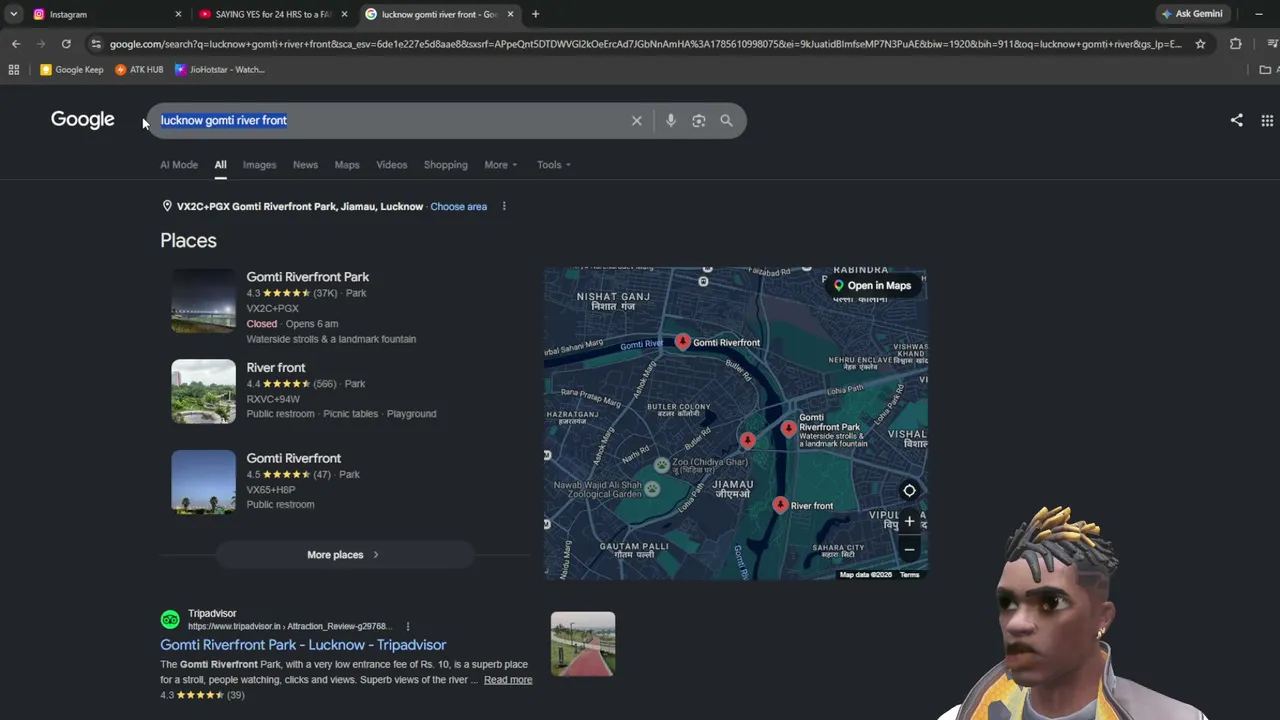Click the Zoo (Chidiya Ghar) map marker

coord(661,465)
